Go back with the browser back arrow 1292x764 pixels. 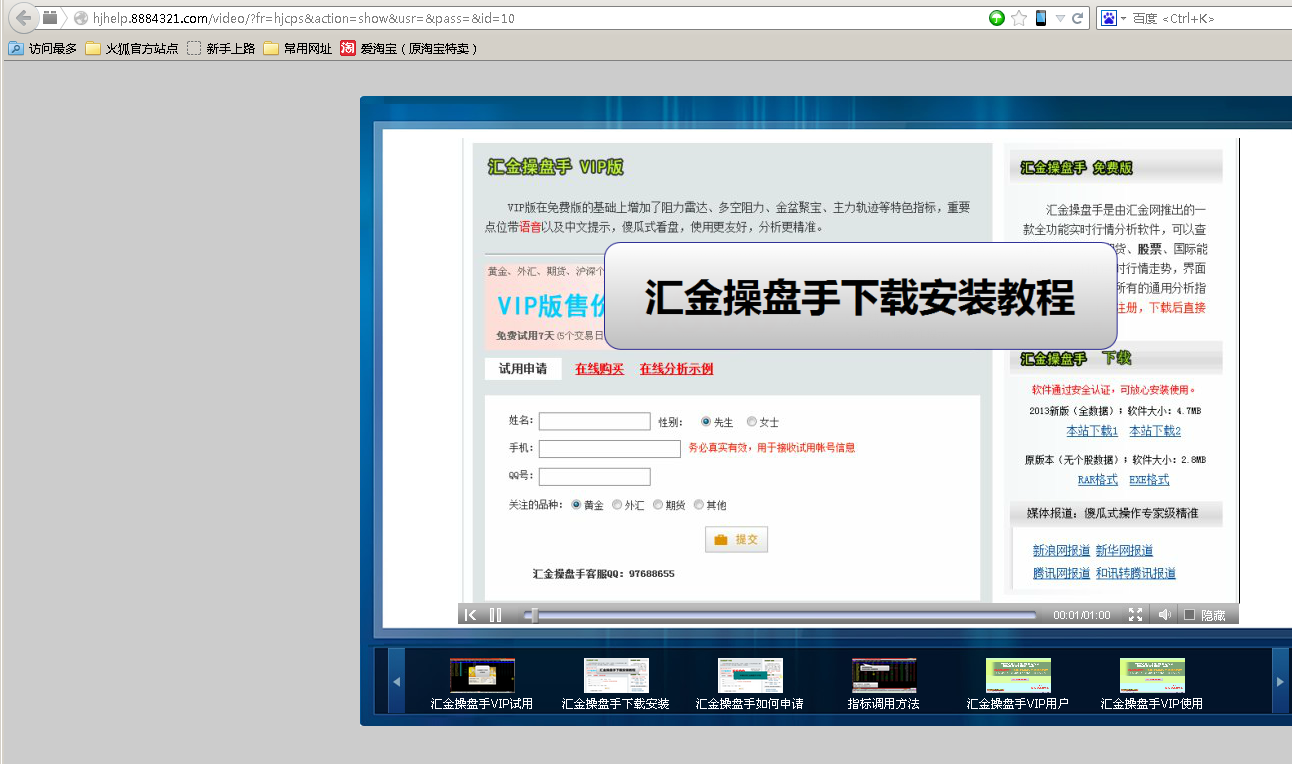(x=24, y=17)
